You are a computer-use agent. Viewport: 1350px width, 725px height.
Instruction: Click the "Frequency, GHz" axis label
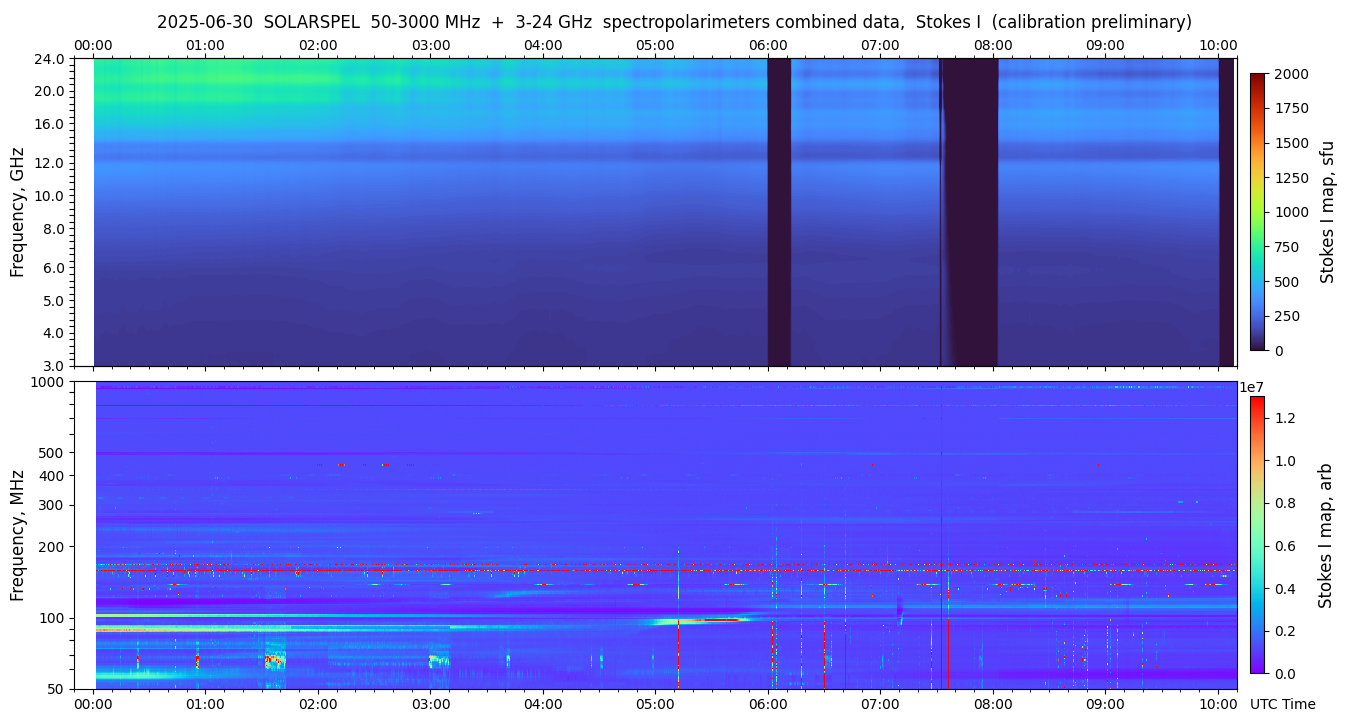tap(17, 212)
